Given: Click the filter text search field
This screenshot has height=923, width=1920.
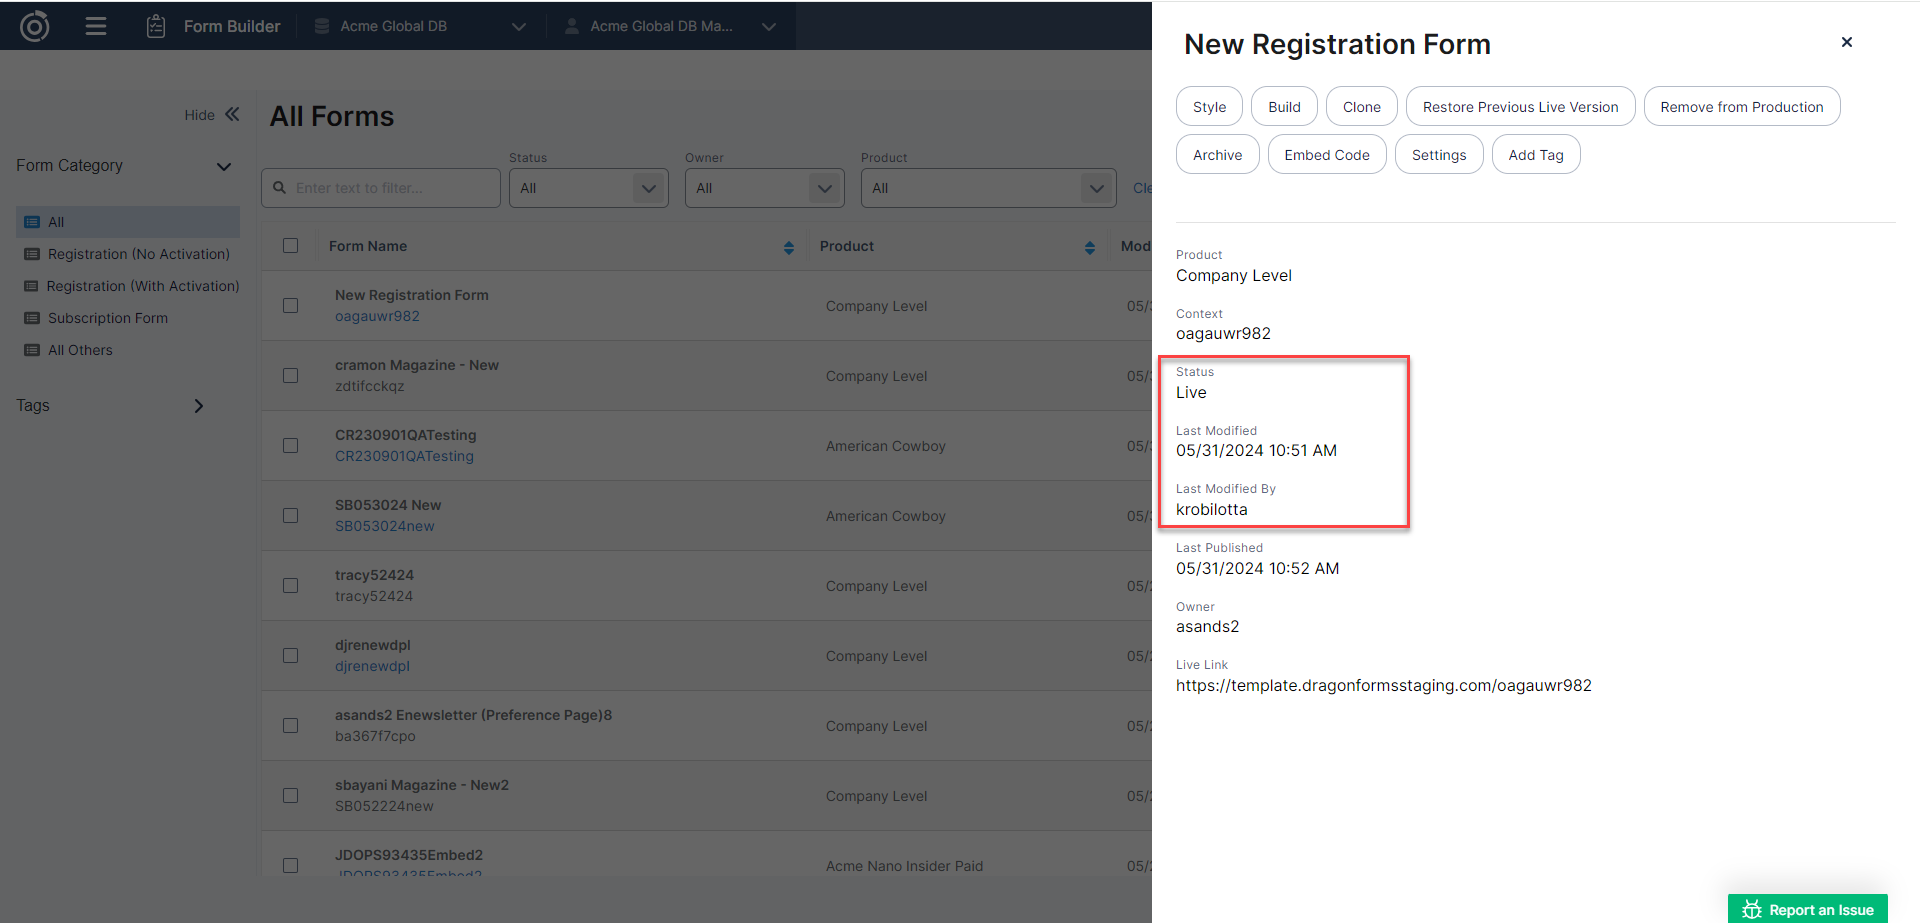Looking at the screenshot, I should pyautogui.click(x=390, y=188).
